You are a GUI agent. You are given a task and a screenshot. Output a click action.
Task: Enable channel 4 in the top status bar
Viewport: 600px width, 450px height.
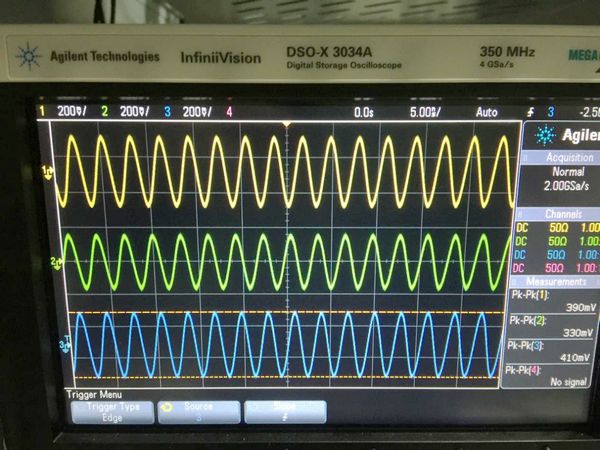[x=229, y=111]
